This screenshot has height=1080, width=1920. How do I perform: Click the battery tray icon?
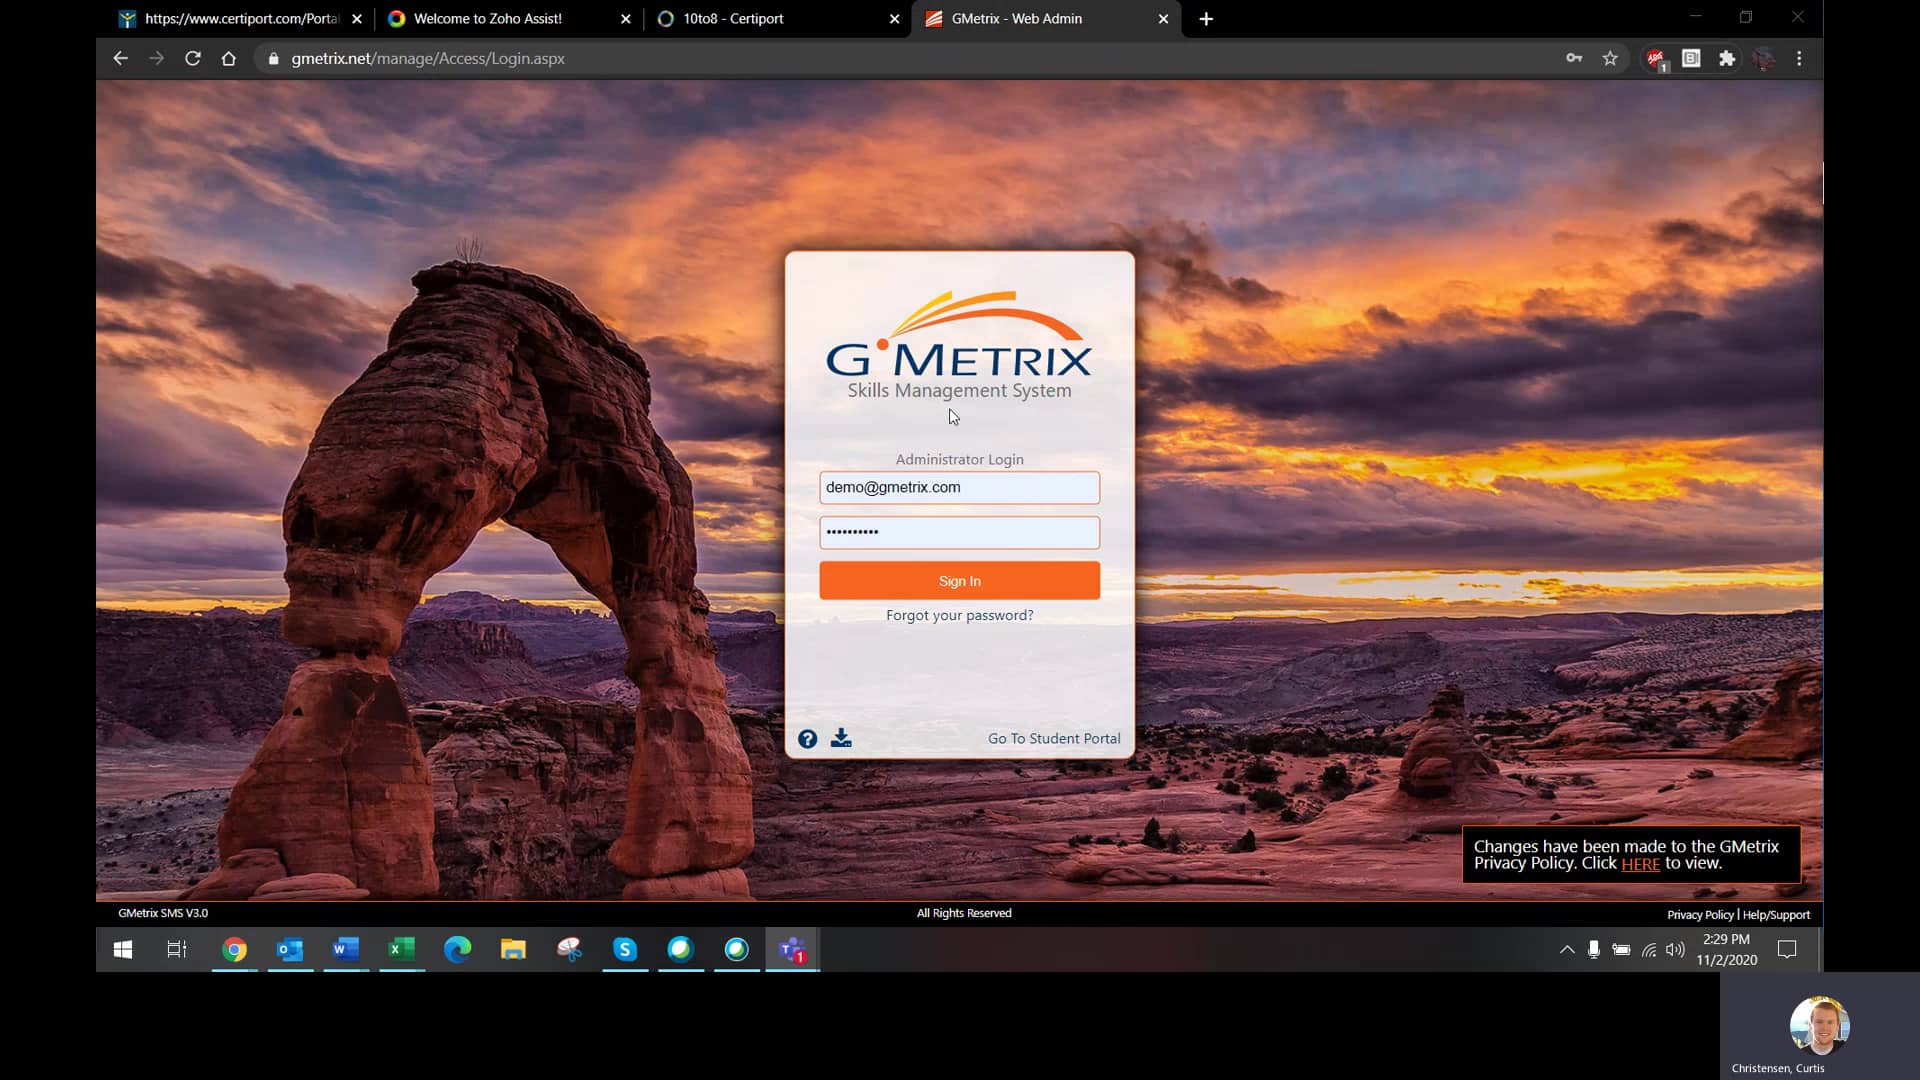coord(1621,950)
